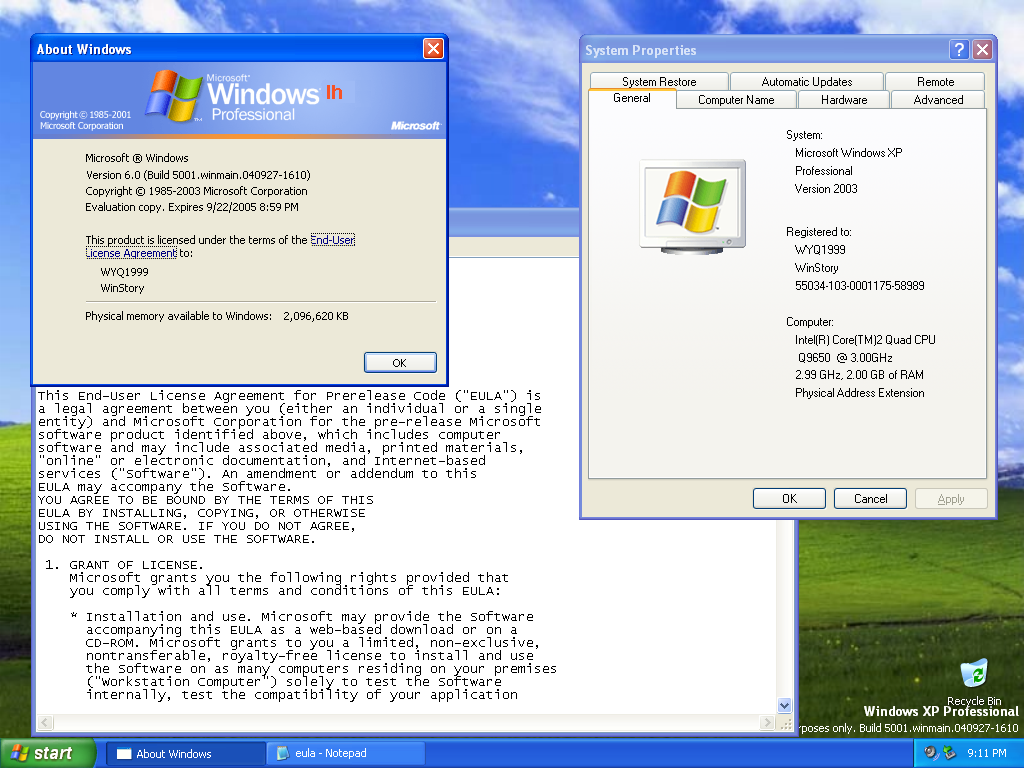This screenshot has width=1024, height=768.
Task: Switch to the Remote tab
Action: [935, 82]
